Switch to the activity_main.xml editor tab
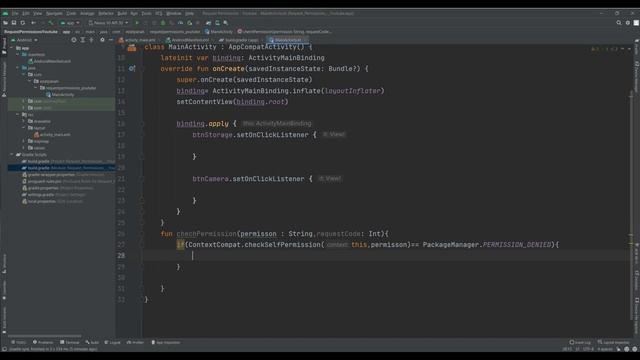This screenshot has height=360, width=640. point(138,40)
